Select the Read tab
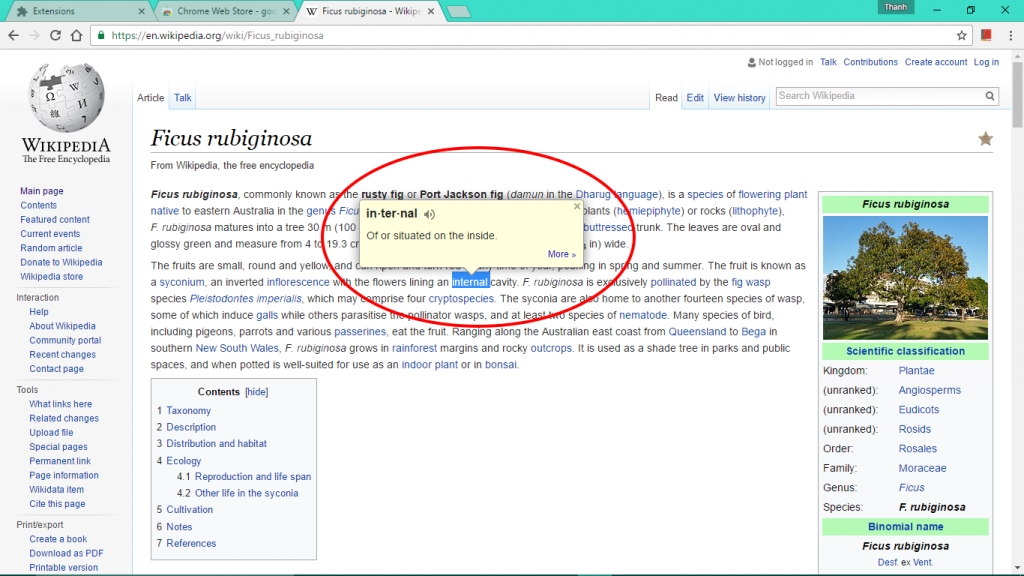The width and height of the screenshot is (1024, 576). (x=666, y=97)
